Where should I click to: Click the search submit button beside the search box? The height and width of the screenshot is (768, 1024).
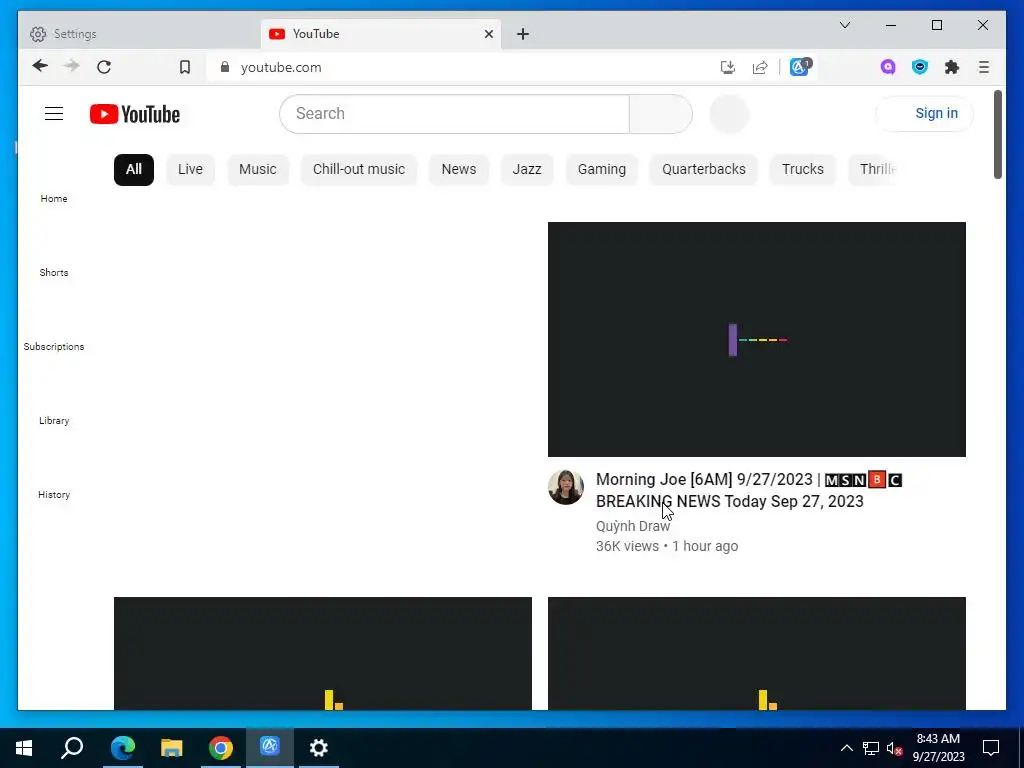pos(660,114)
